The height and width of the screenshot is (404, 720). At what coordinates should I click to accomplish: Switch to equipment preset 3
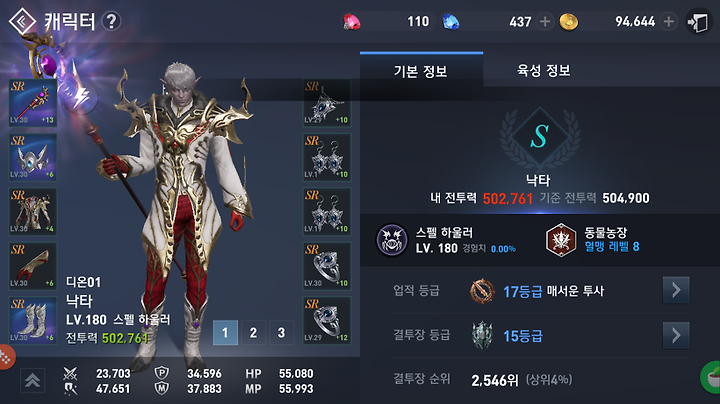281,332
